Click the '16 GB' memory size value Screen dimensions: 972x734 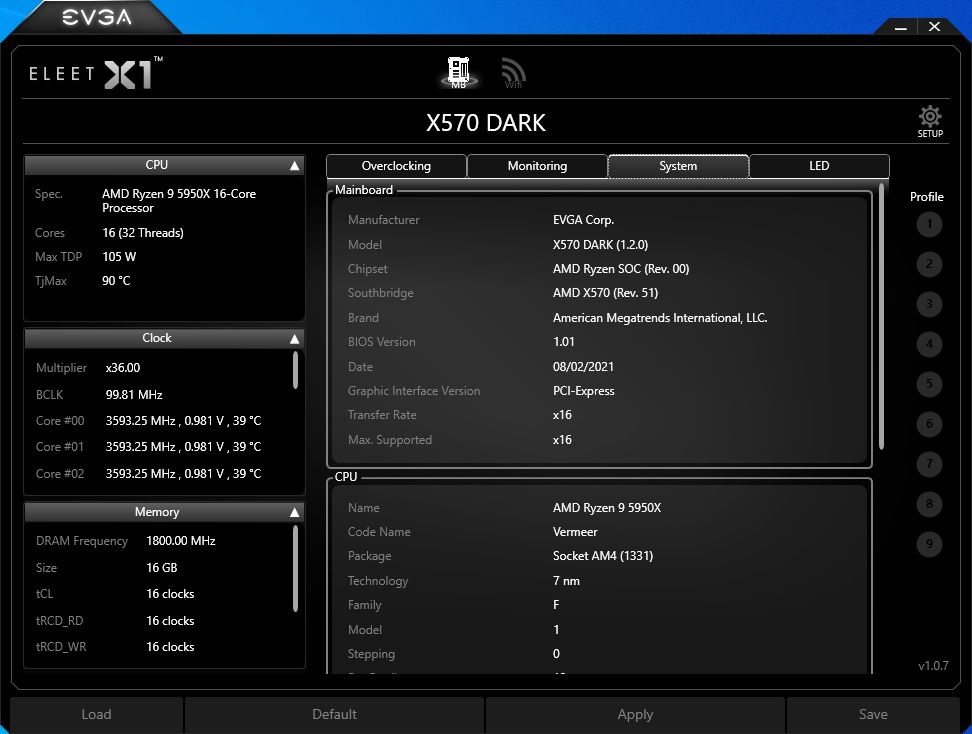(x=162, y=568)
